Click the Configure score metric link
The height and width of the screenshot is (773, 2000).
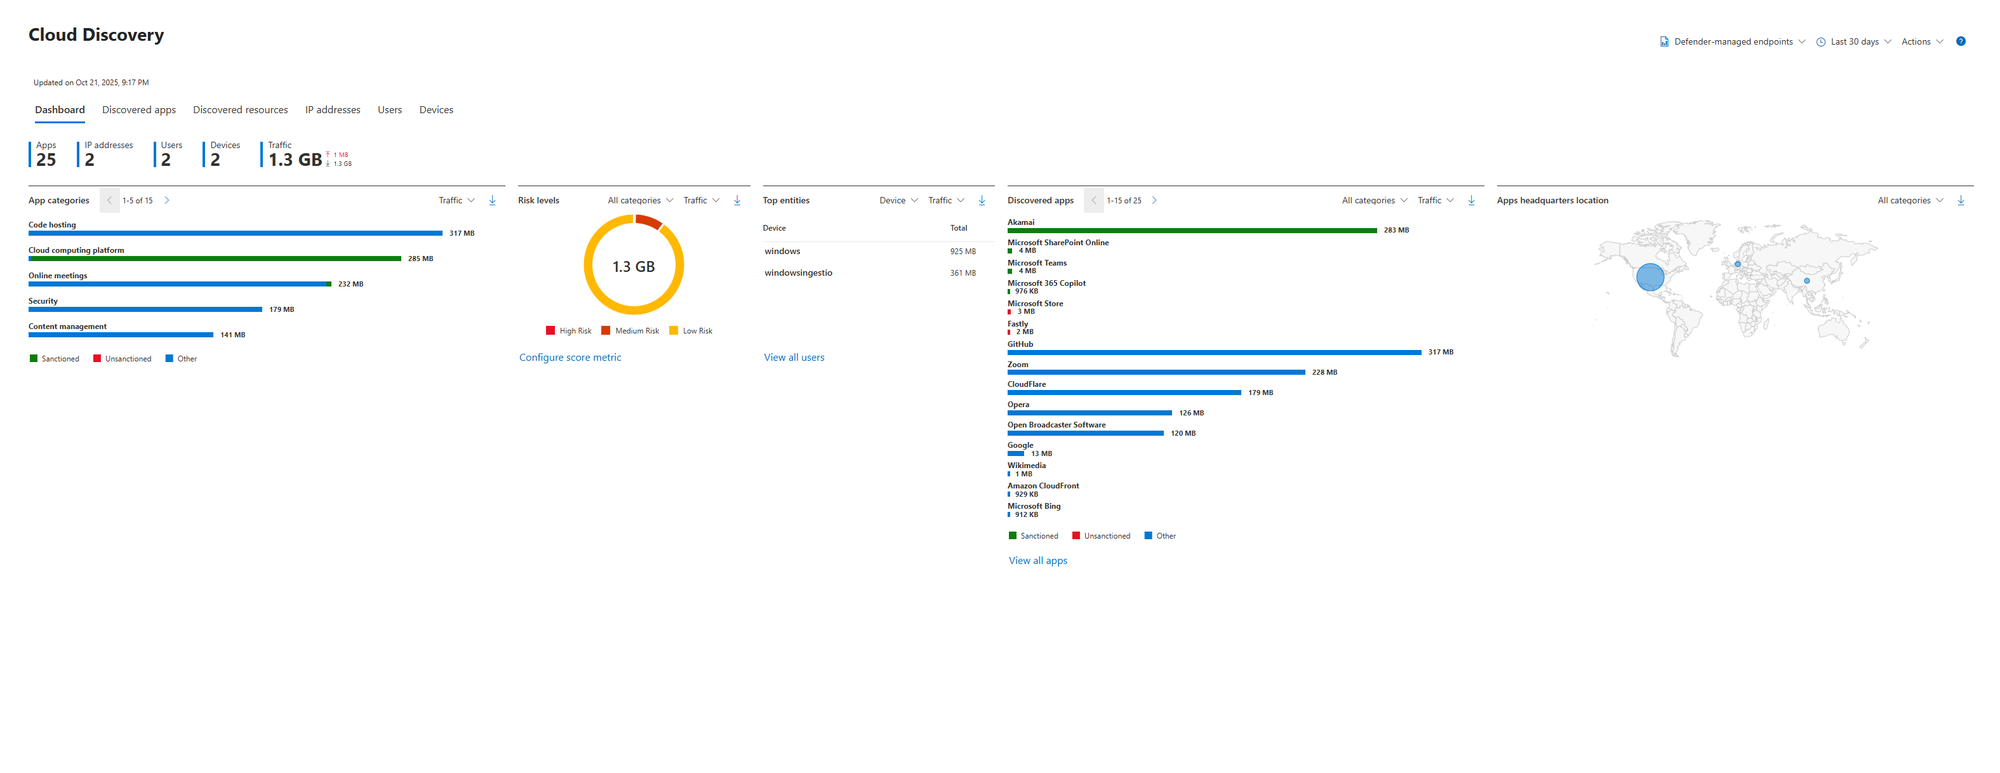click(x=570, y=358)
